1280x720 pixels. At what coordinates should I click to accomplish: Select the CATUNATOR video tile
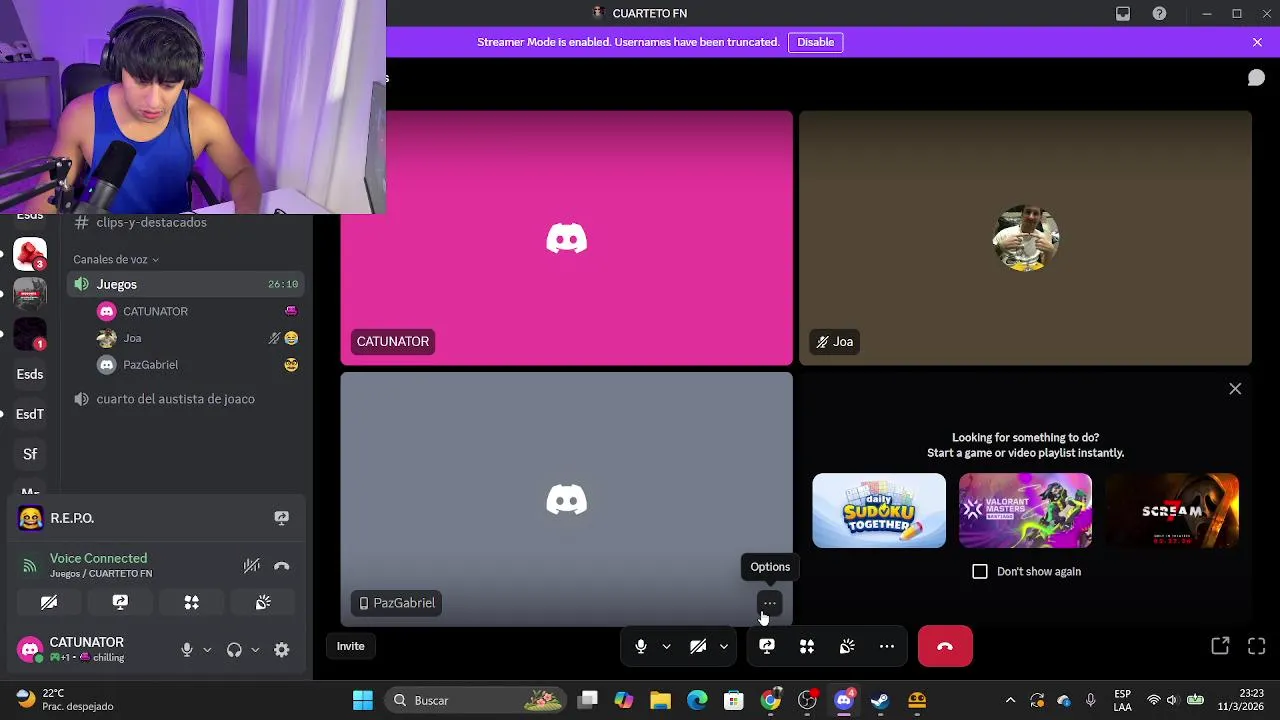[566, 238]
